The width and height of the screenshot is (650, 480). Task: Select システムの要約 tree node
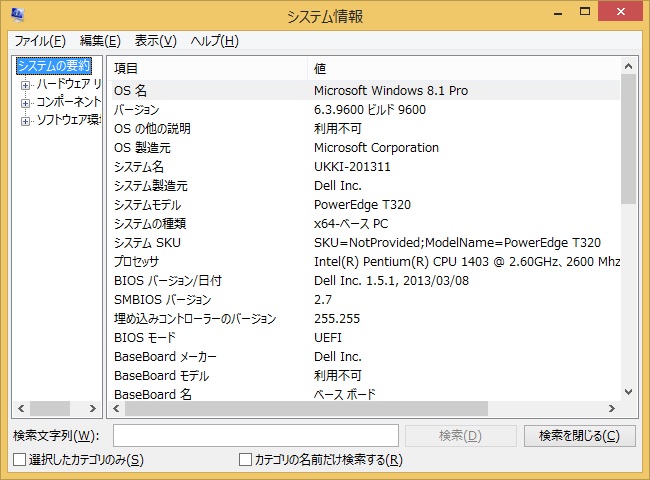point(54,65)
